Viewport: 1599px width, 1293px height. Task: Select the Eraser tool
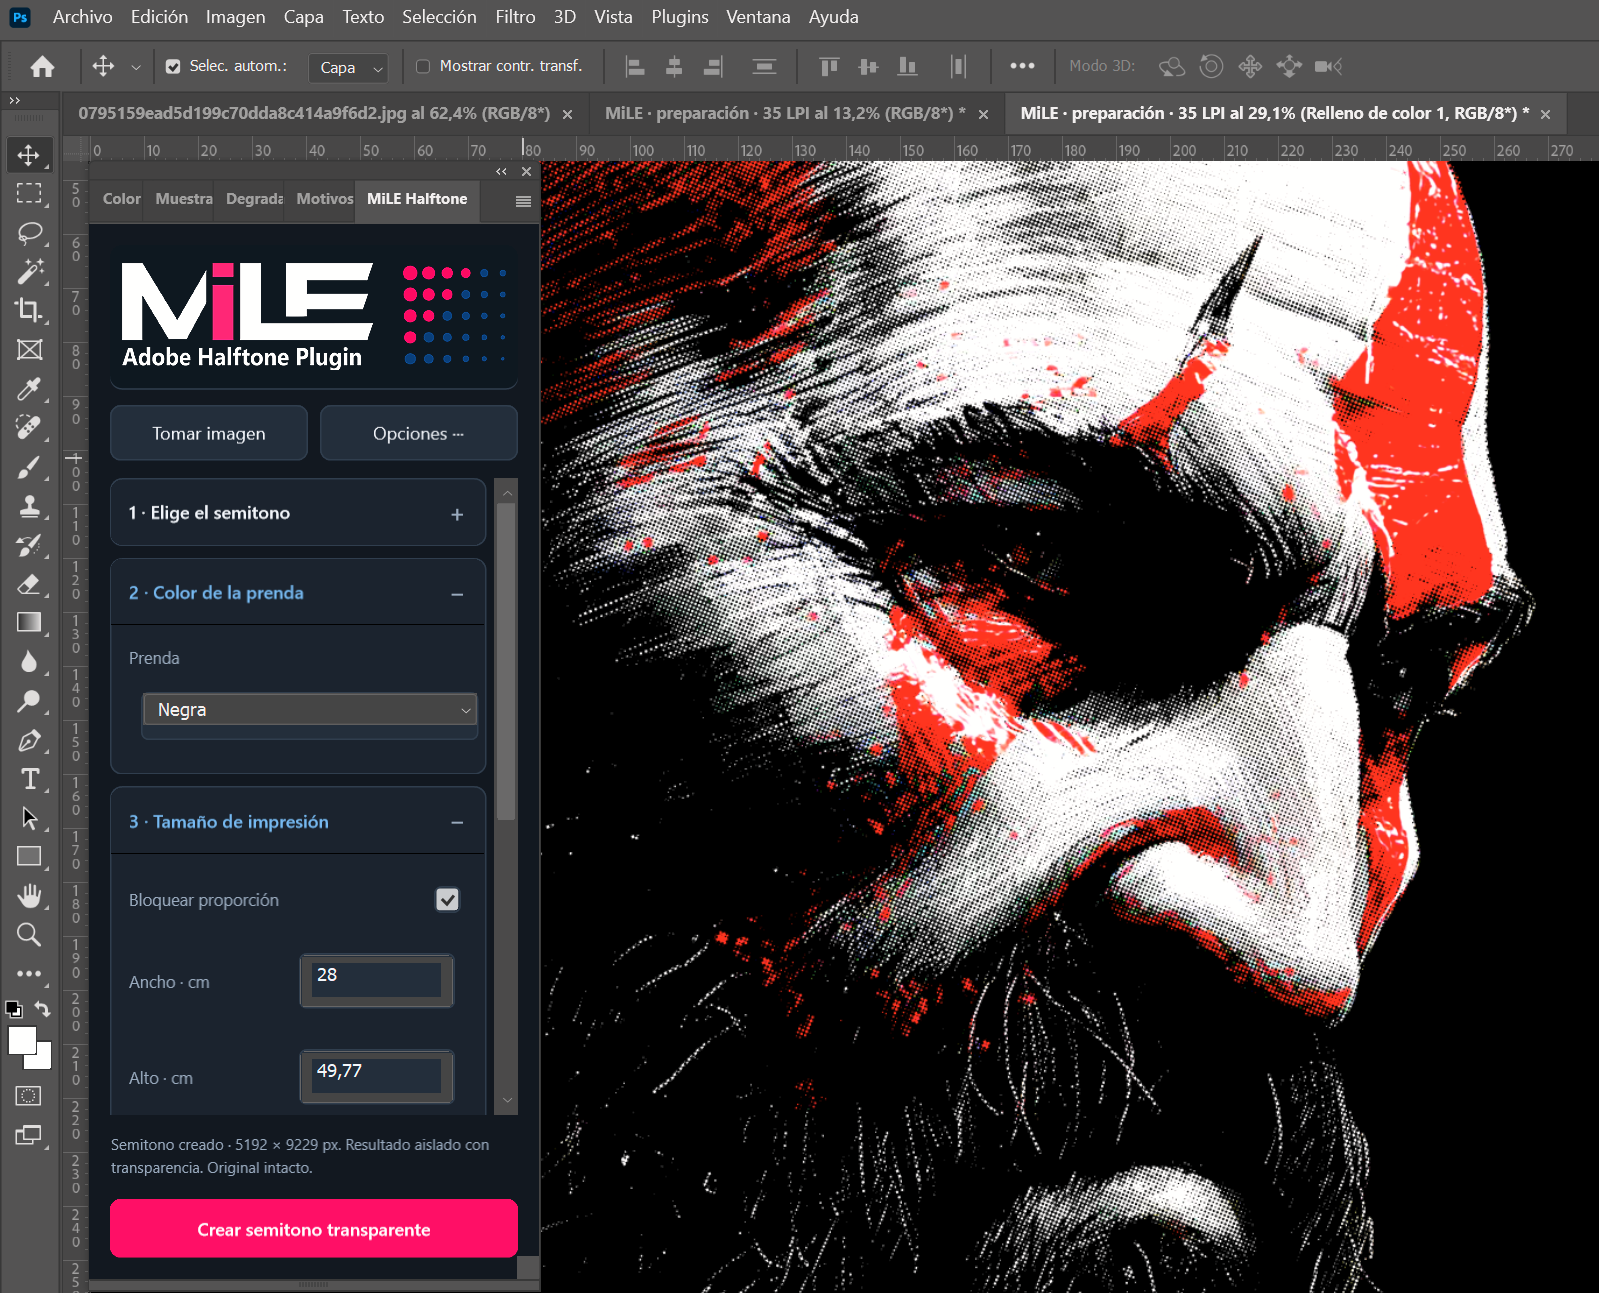(29, 584)
